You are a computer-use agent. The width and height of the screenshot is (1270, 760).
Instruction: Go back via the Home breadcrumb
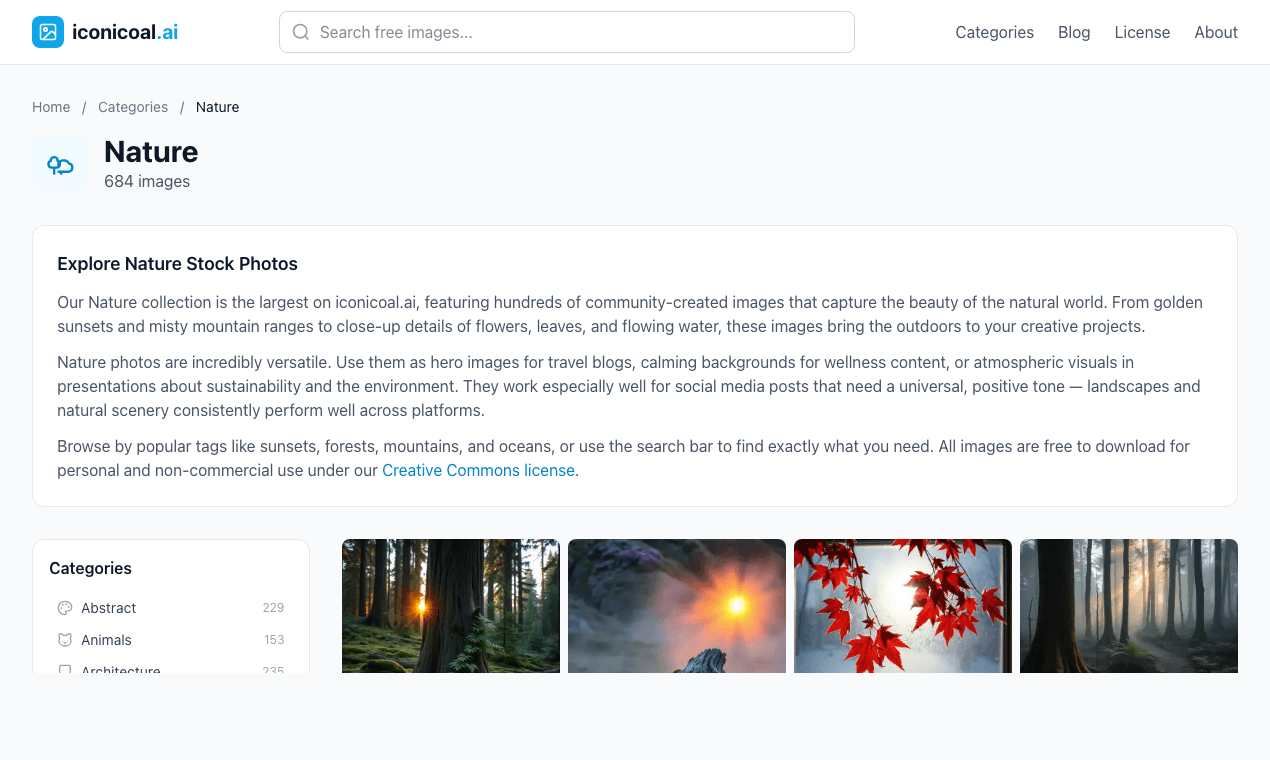[x=51, y=107]
